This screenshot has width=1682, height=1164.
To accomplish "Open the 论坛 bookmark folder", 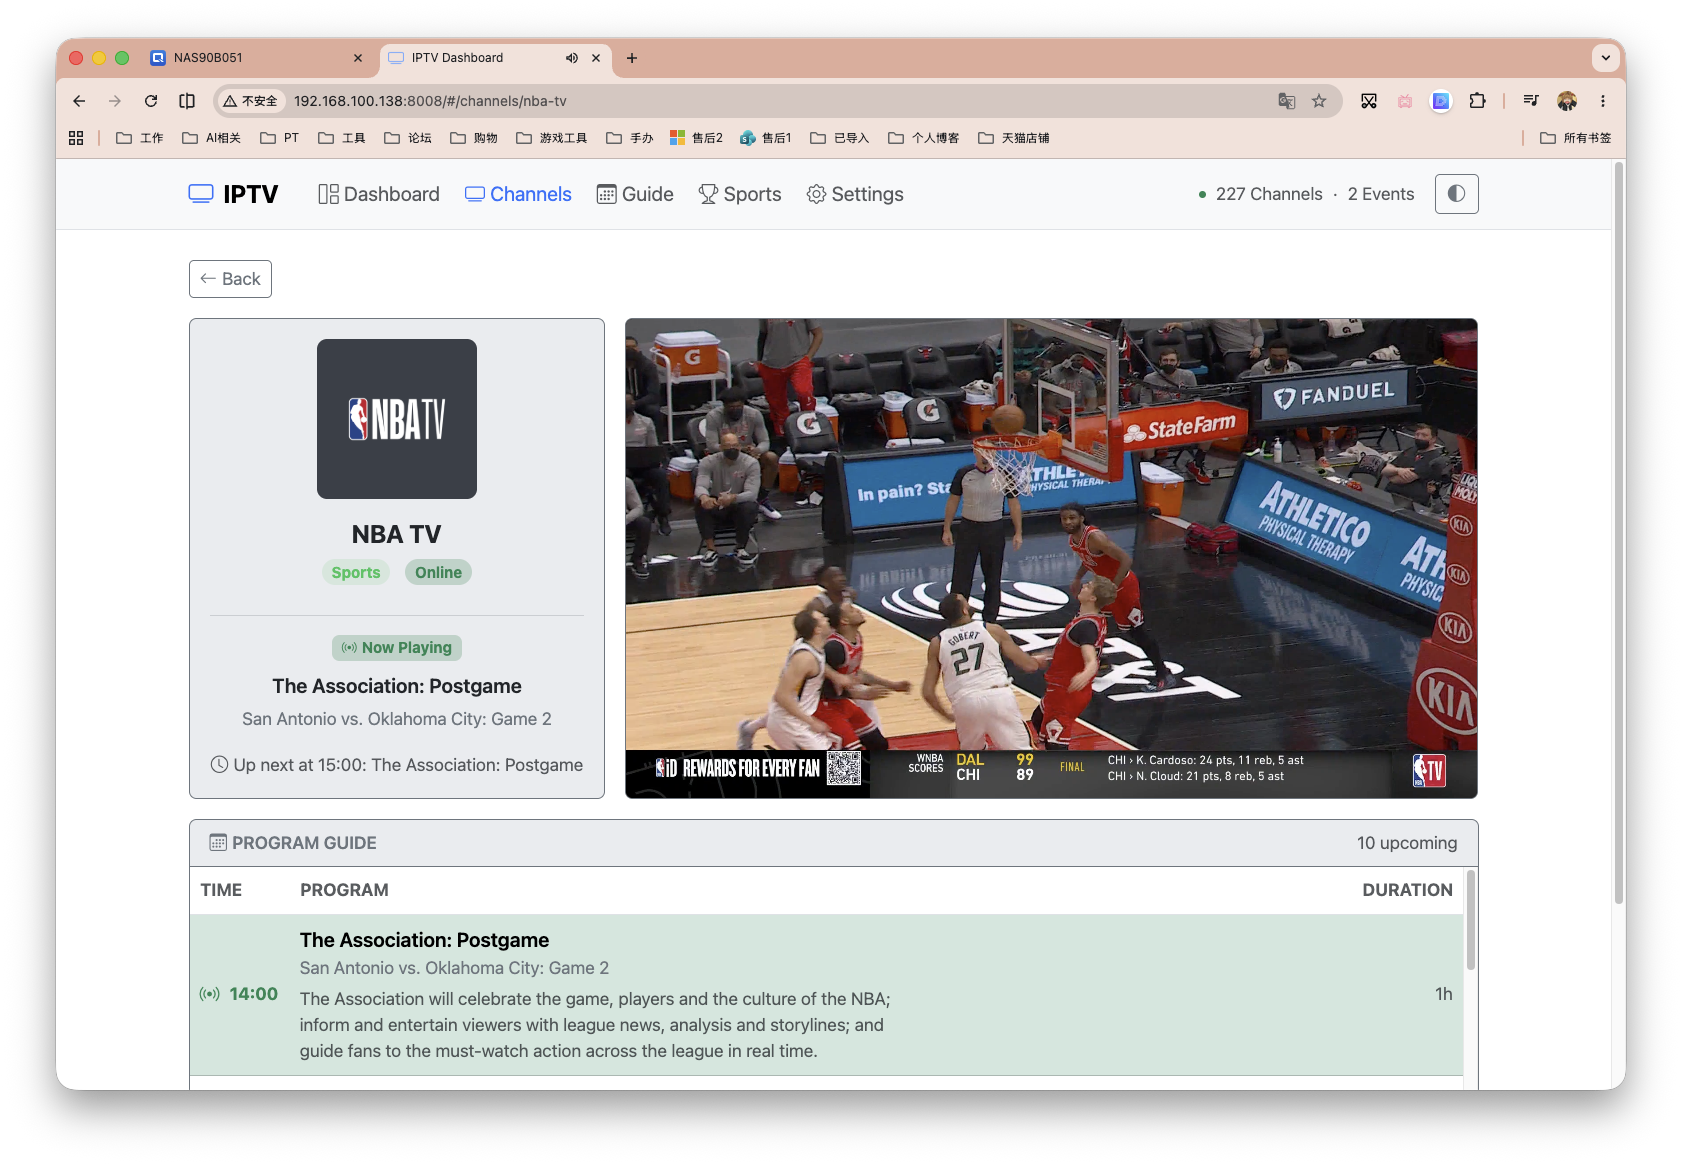I will (x=408, y=138).
